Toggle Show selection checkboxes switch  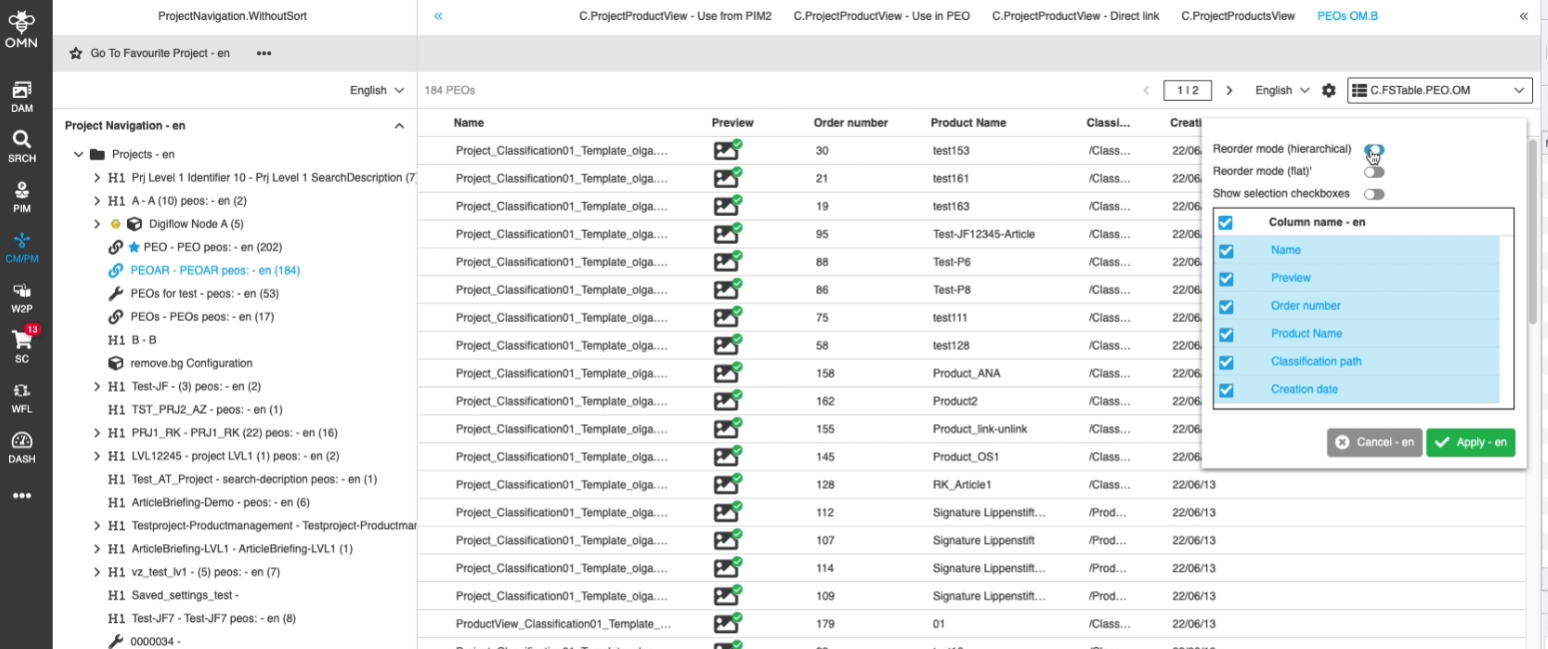[x=1374, y=194]
